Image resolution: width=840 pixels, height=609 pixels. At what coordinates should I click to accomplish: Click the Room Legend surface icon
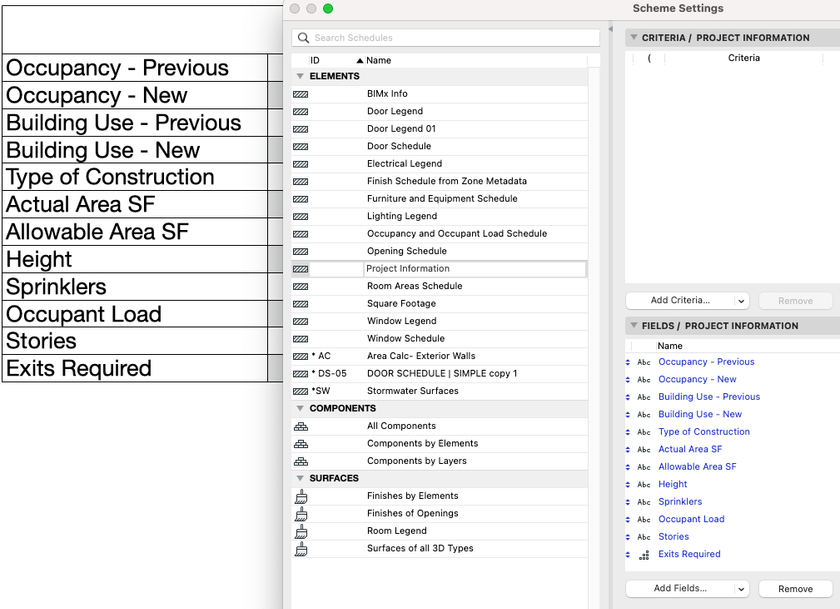[x=301, y=530]
